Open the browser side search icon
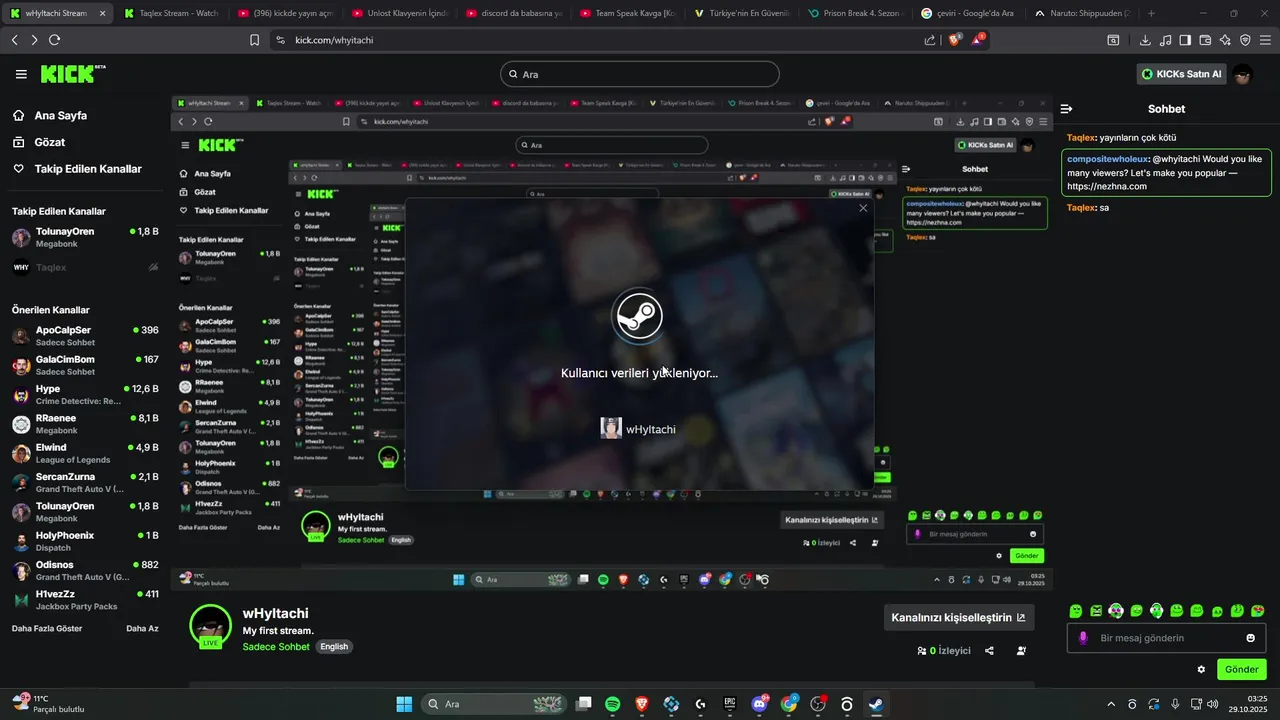Screen dimensions: 1280x720 (1113, 40)
